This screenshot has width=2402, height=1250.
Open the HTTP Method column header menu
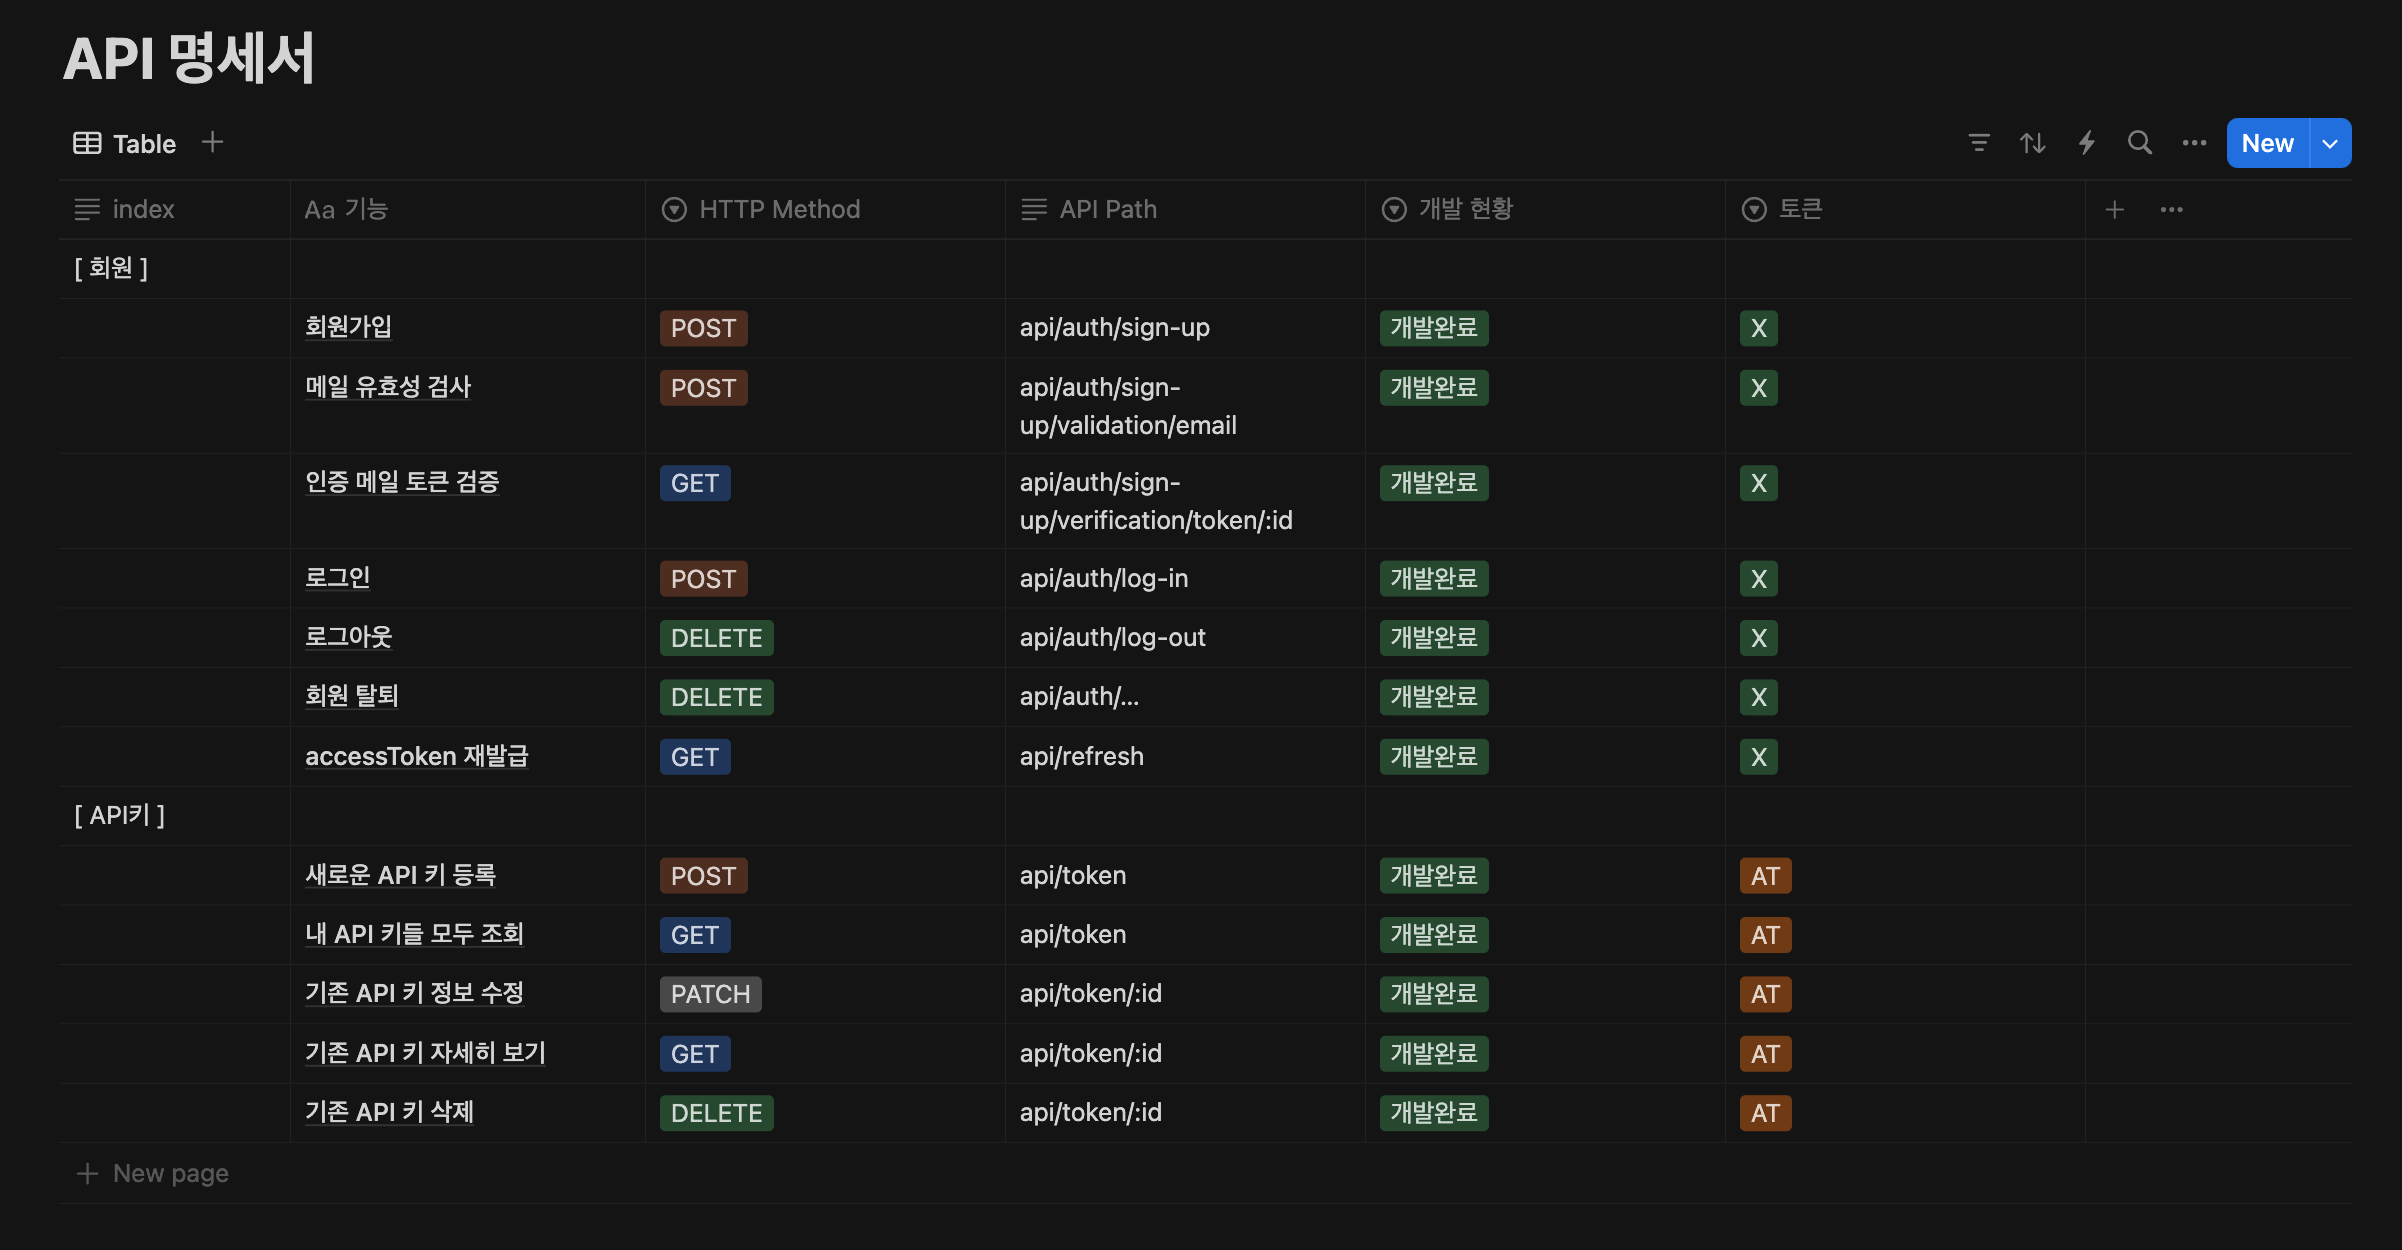tap(778, 209)
